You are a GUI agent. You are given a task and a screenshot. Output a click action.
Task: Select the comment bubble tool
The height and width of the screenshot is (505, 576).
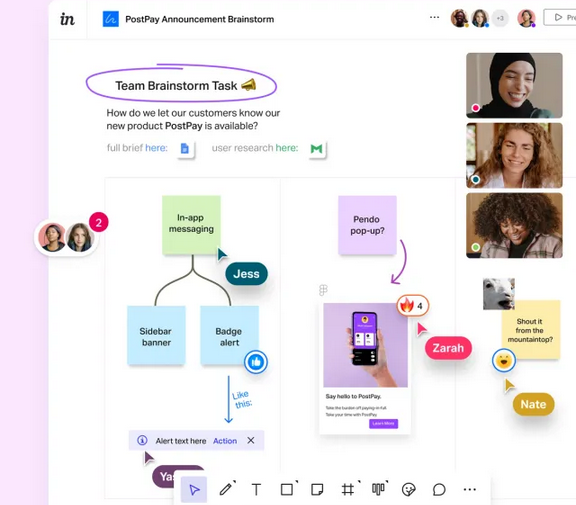coord(439,490)
